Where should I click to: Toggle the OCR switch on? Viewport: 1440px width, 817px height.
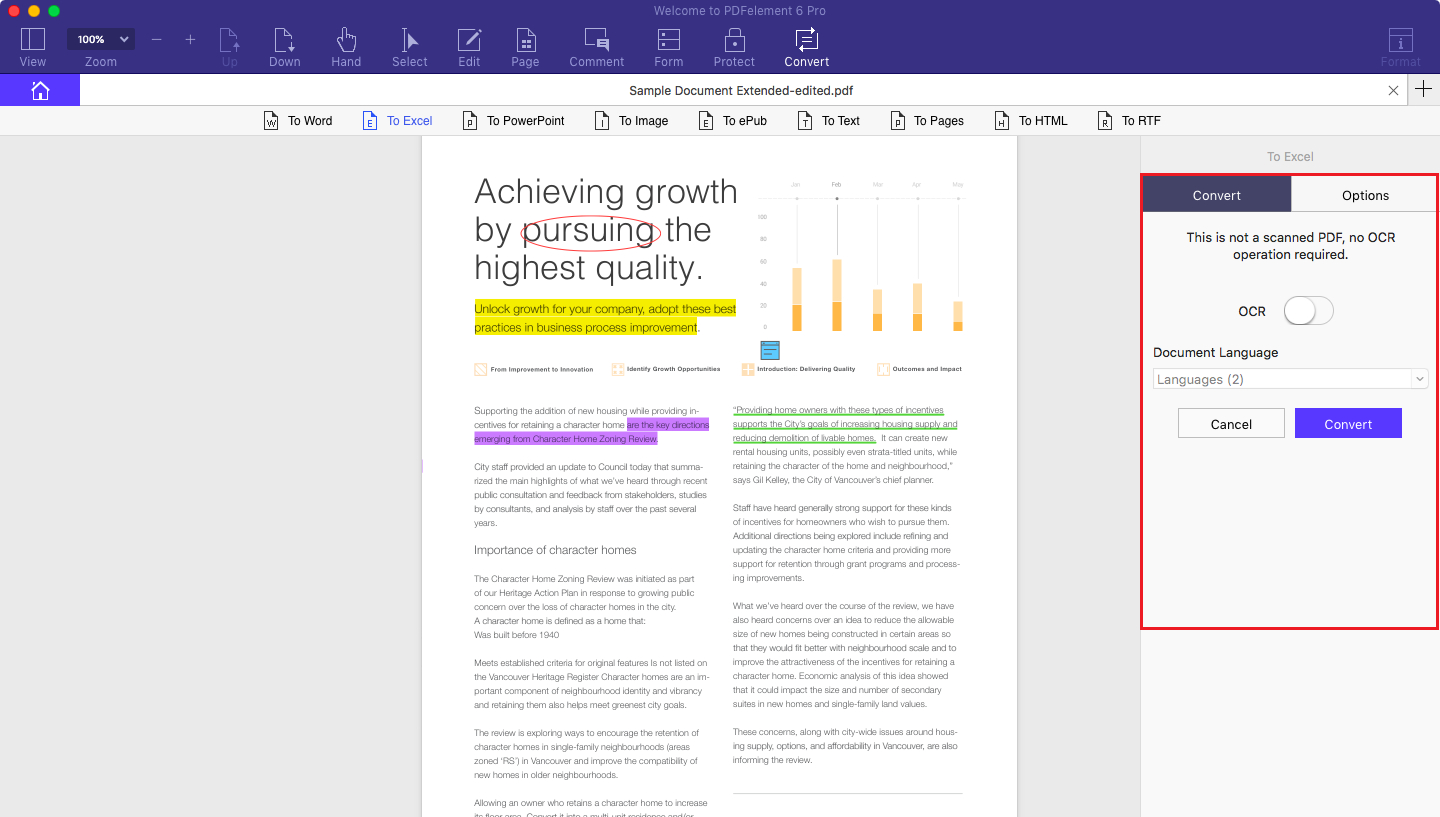(1308, 311)
